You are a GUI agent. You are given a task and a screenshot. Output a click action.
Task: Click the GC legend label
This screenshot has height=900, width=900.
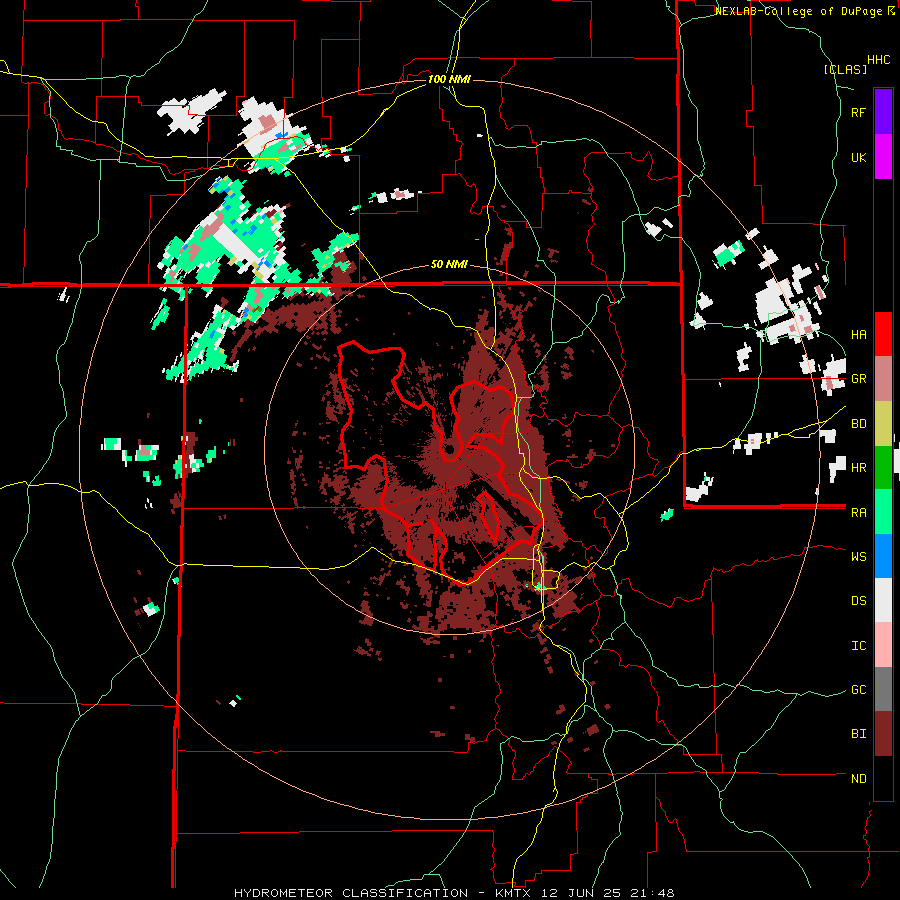click(858, 690)
